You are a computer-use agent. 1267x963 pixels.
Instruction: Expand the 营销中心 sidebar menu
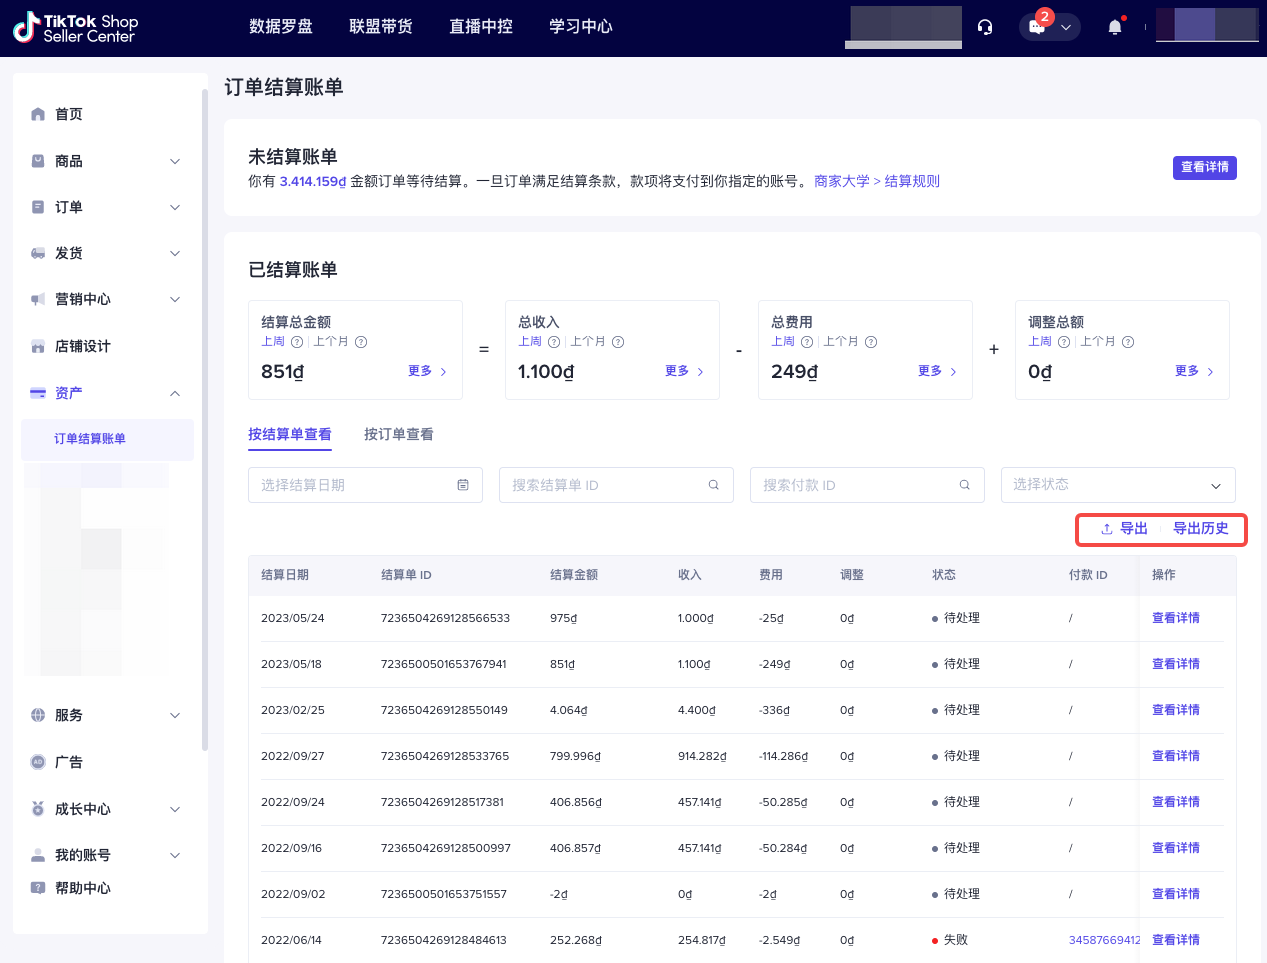tap(175, 299)
